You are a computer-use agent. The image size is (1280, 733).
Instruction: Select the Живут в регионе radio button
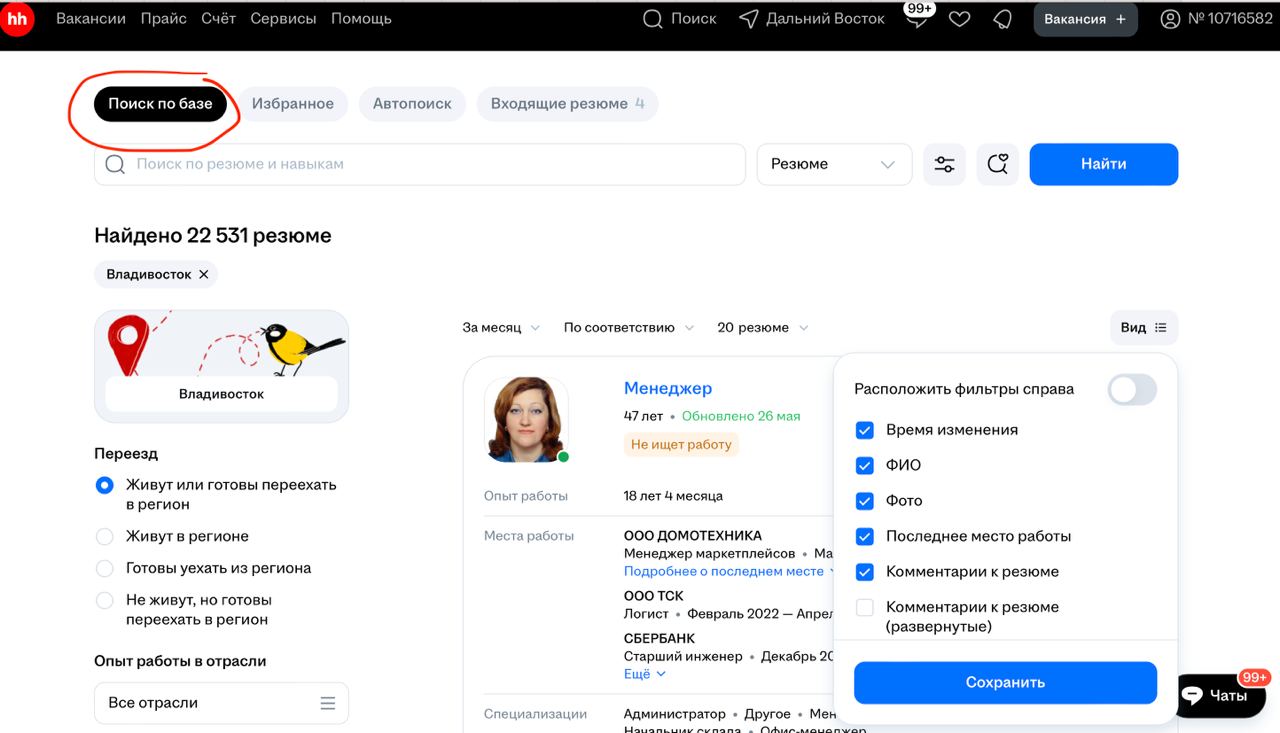pyautogui.click(x=104, y=536)
